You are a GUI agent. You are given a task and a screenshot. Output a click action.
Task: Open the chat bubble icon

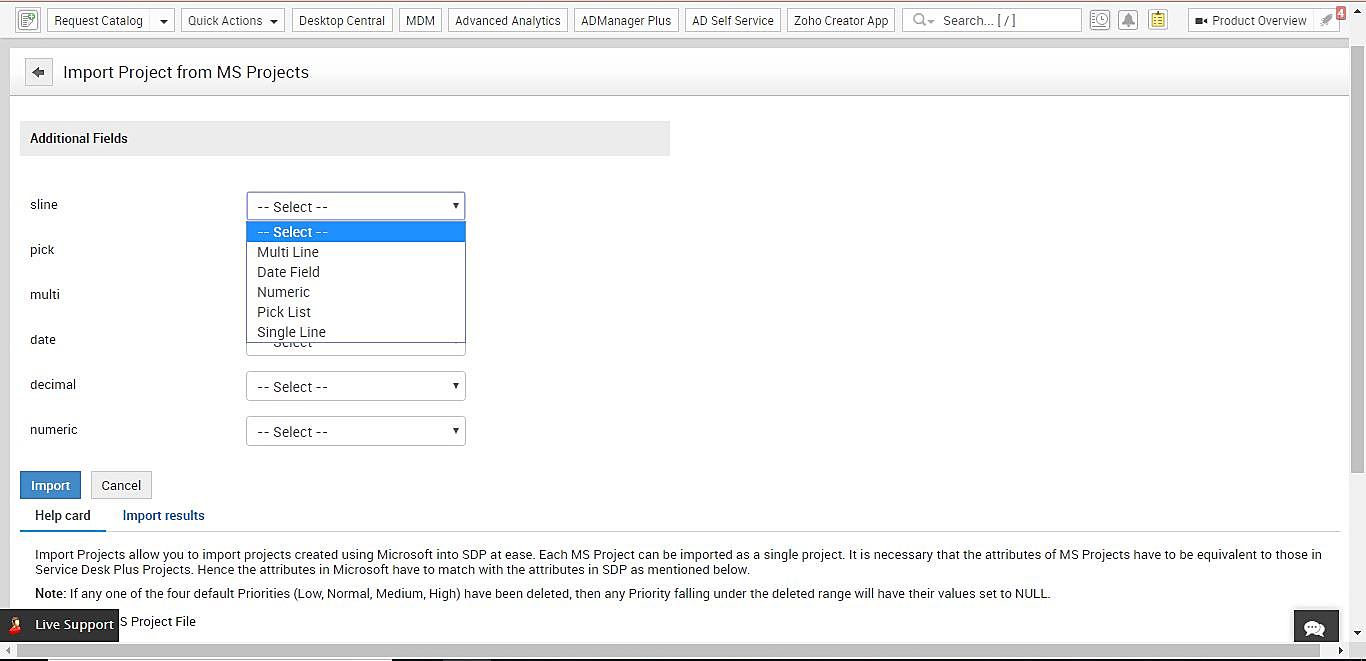[1315, 627]
